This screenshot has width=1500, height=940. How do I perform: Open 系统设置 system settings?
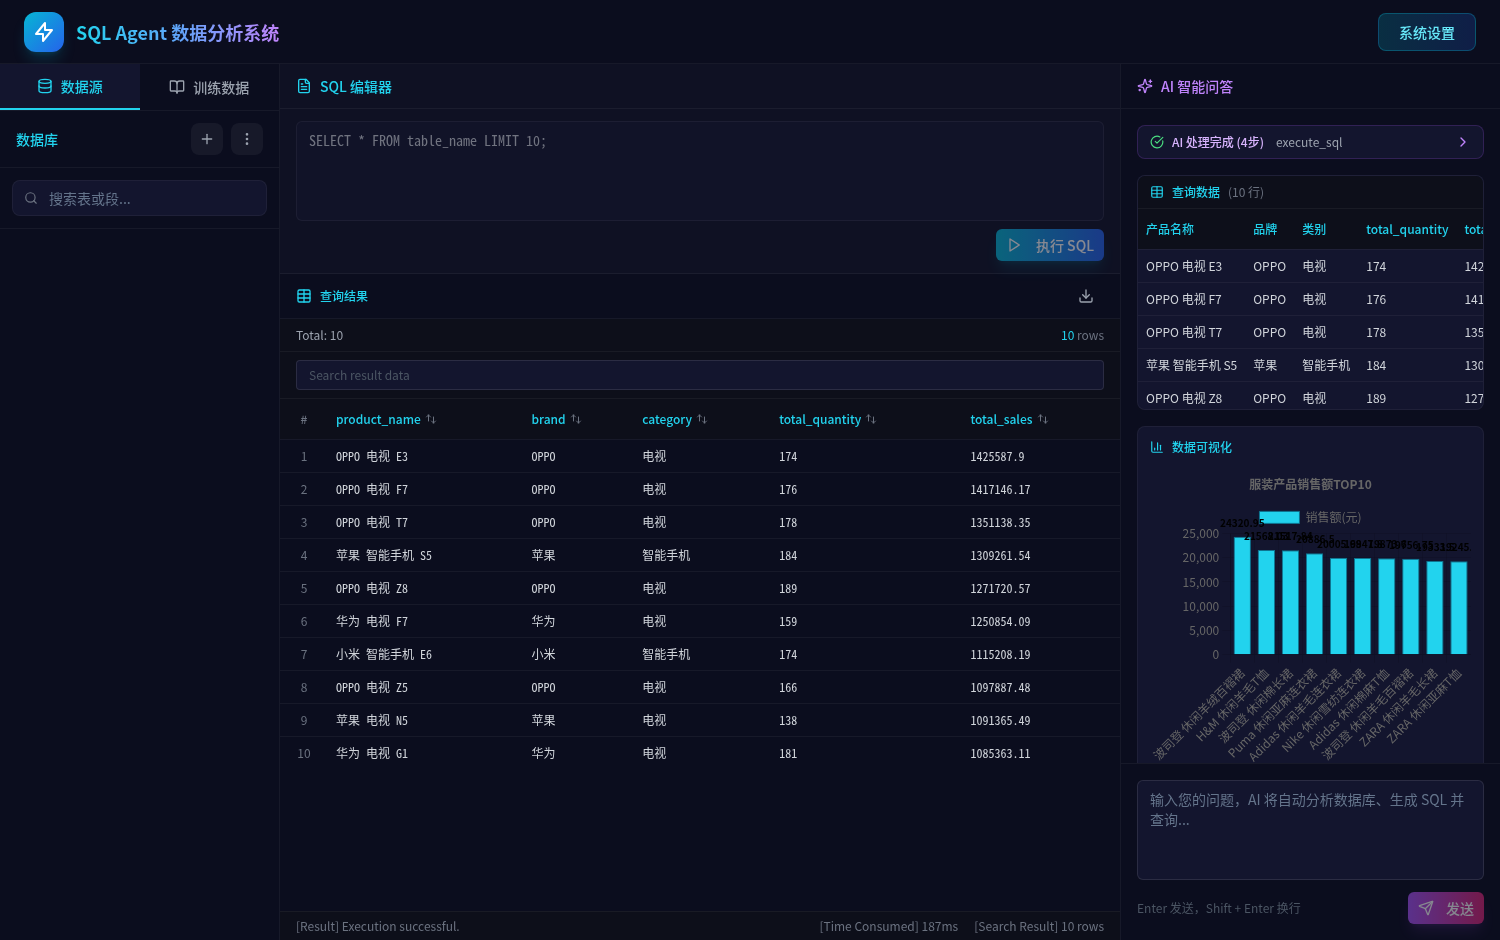(1427, 32)
